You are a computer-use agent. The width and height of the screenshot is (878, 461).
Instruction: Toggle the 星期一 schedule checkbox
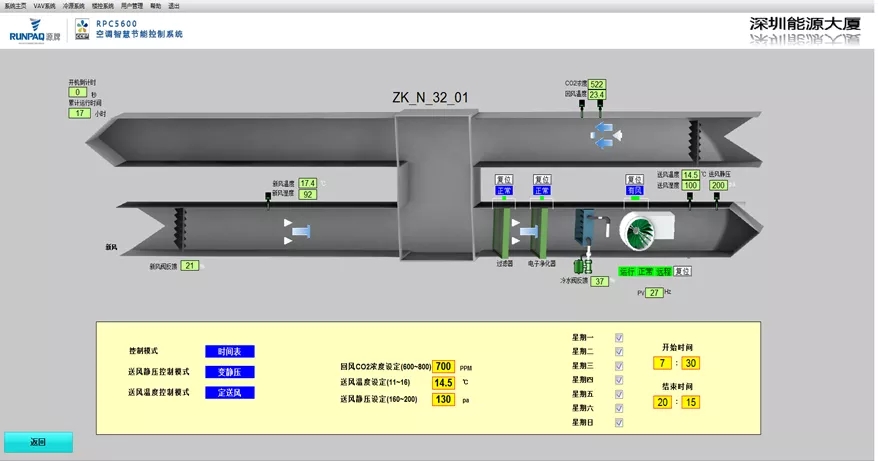click(619, 338)
